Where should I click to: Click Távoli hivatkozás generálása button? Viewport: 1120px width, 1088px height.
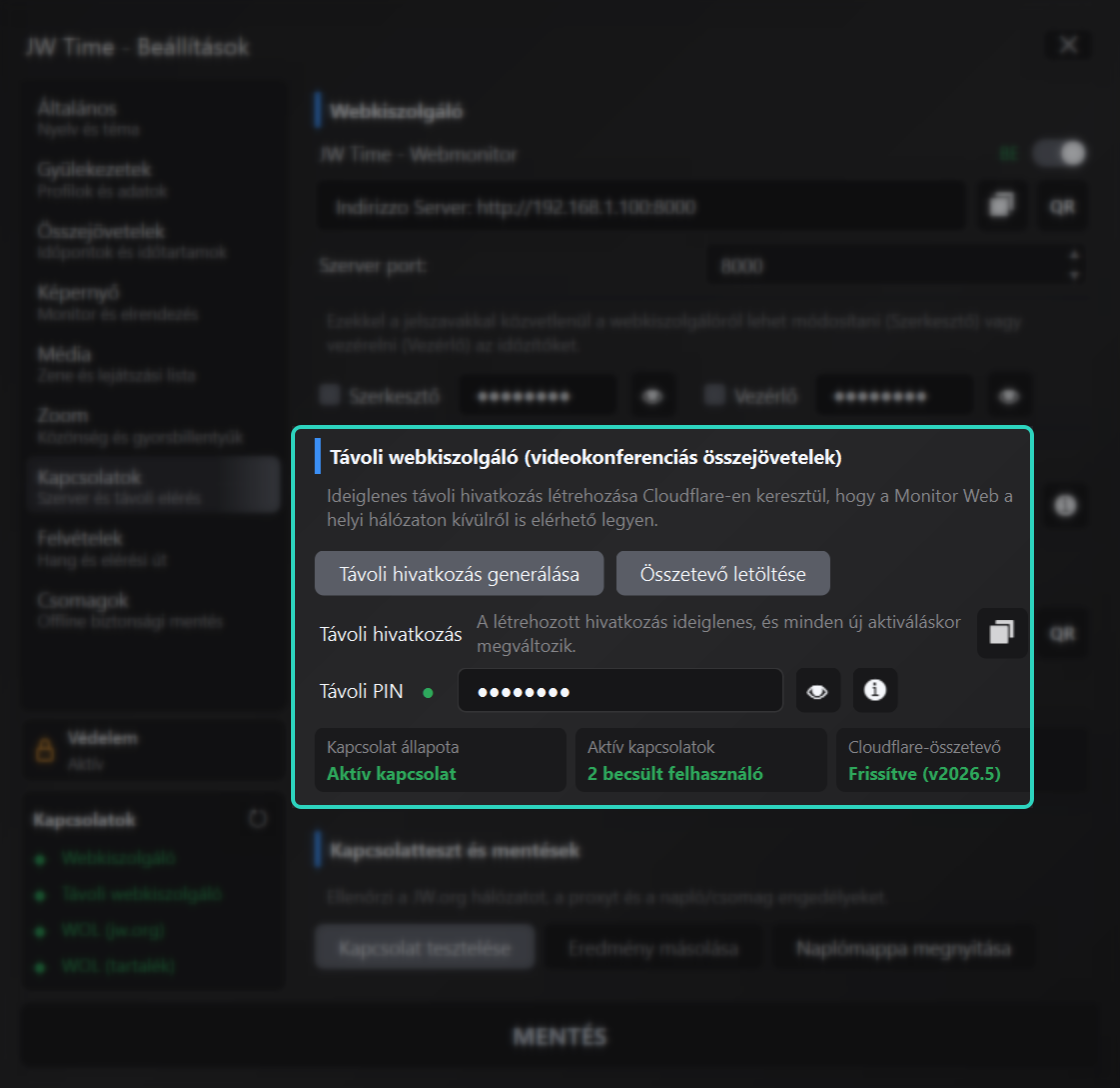point(459,574)
